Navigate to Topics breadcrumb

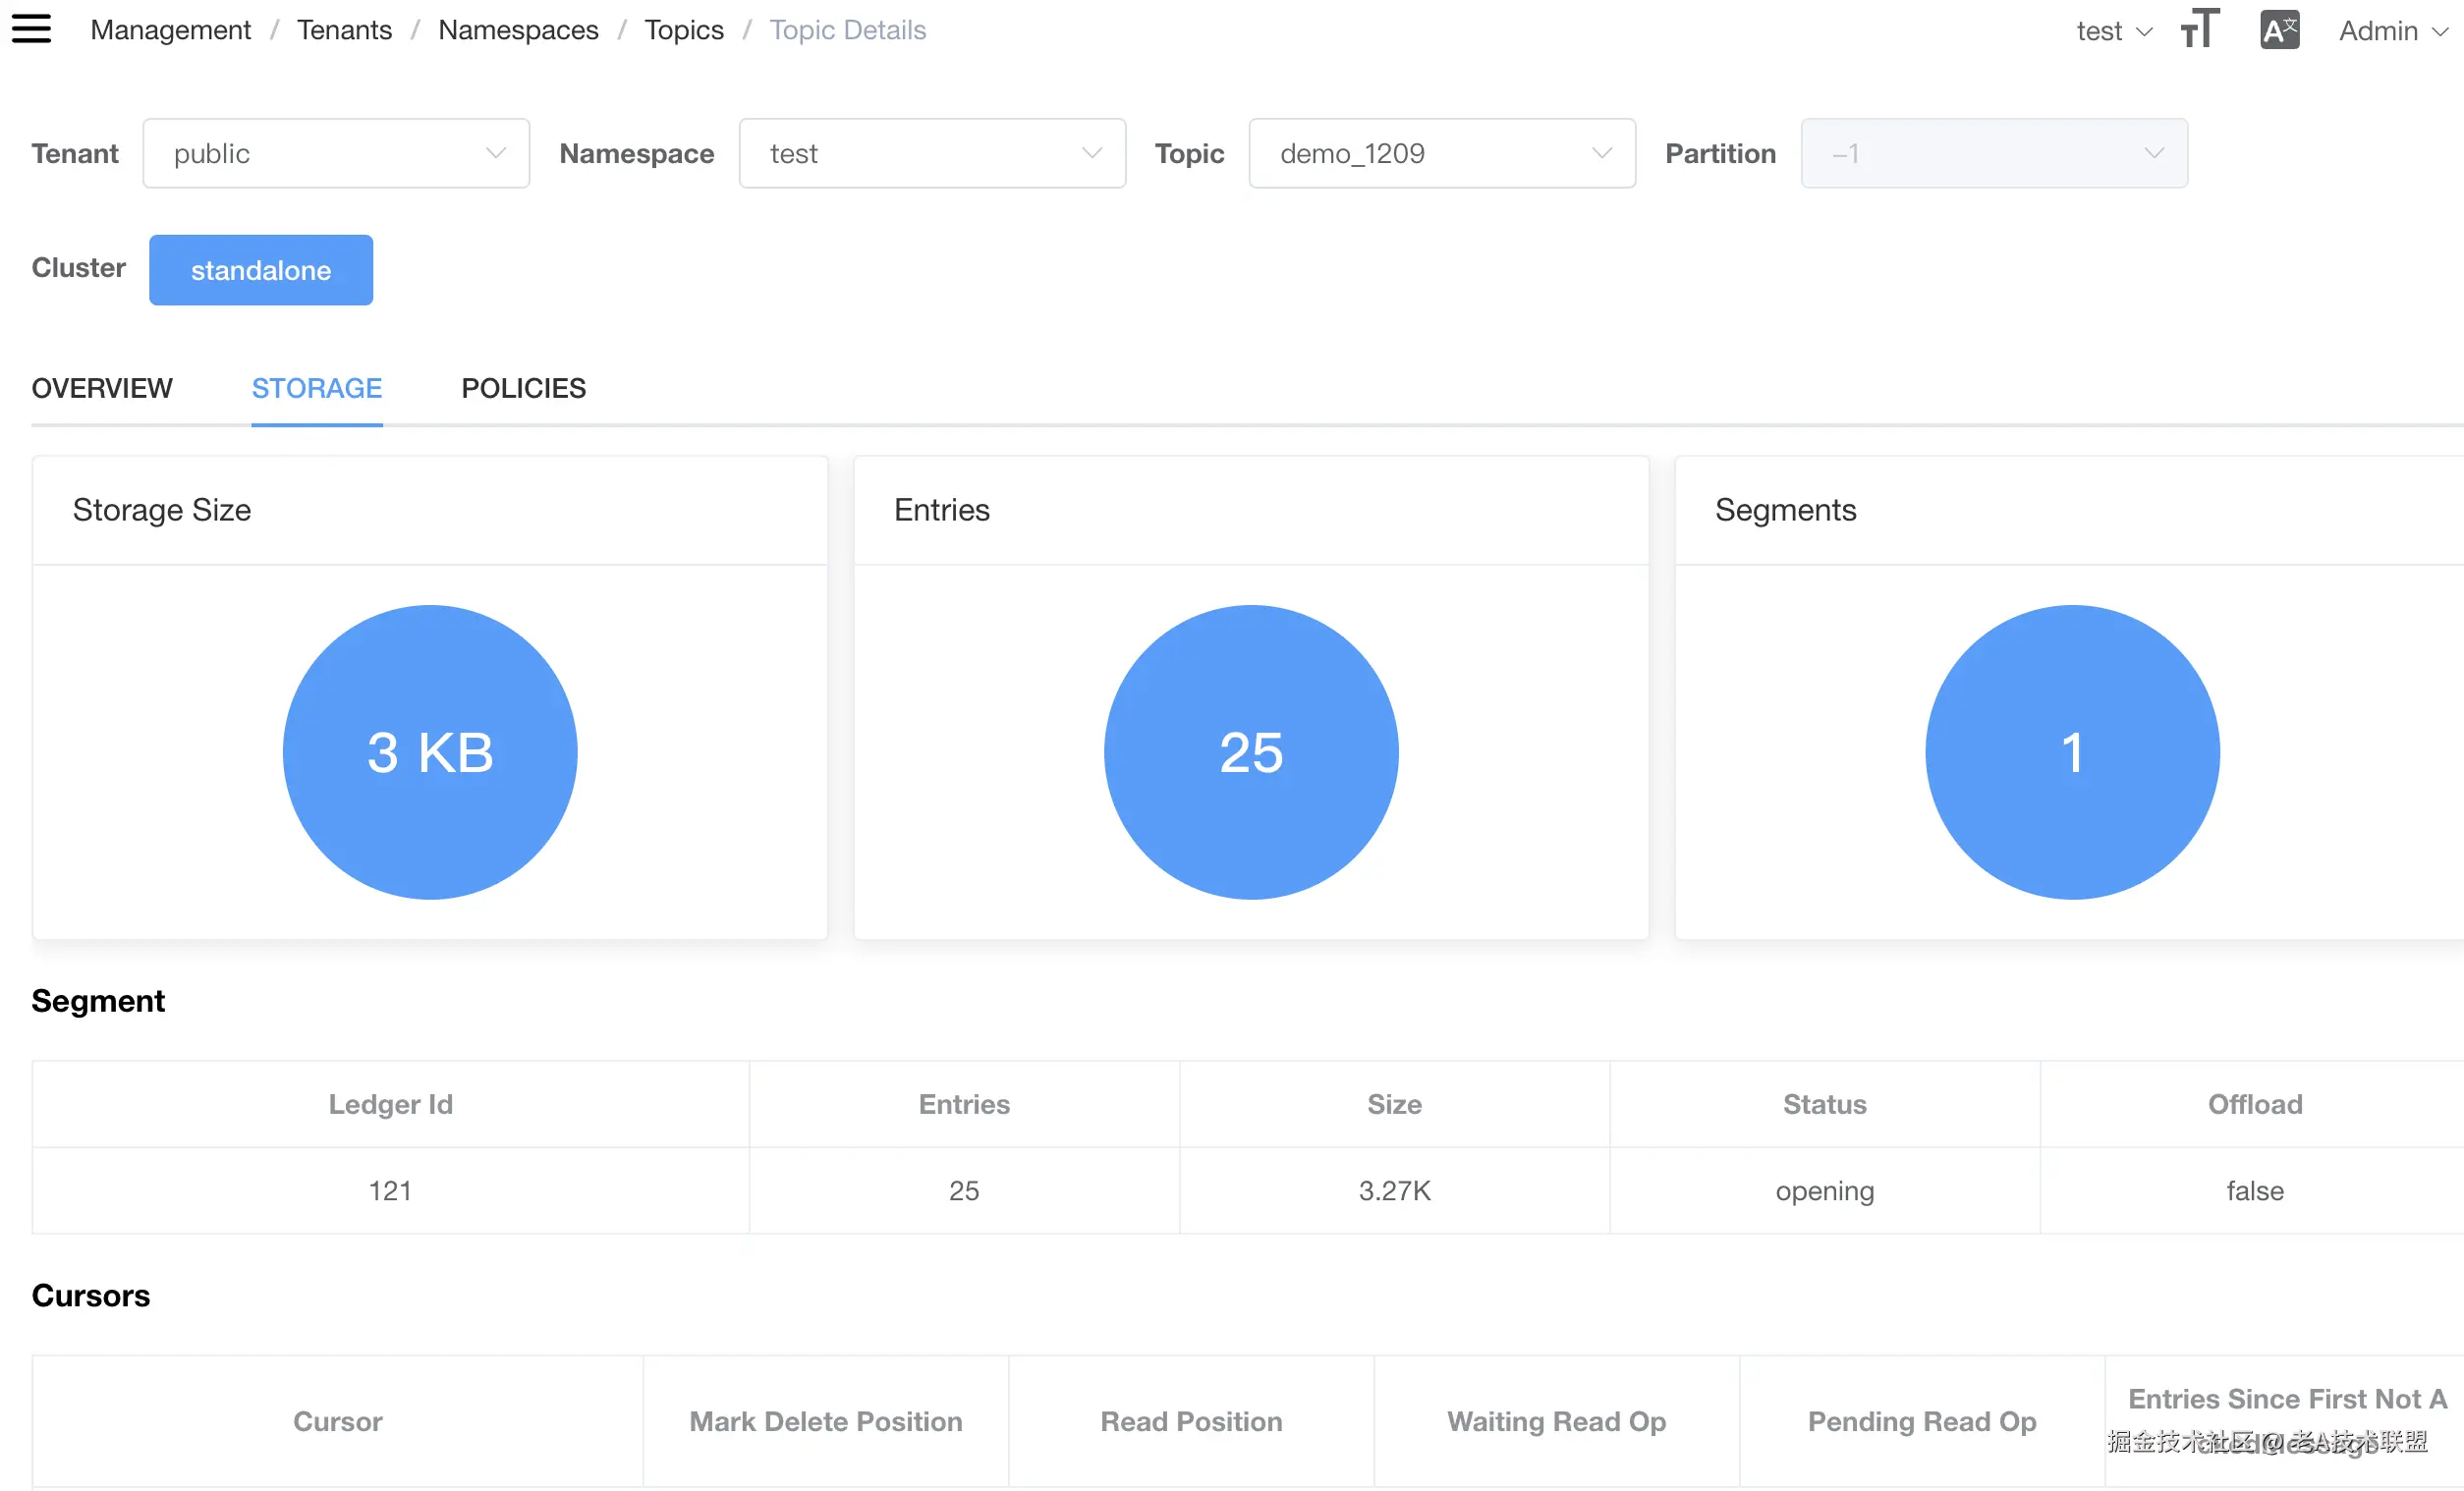pyautogui.click(x=683, y=30)
